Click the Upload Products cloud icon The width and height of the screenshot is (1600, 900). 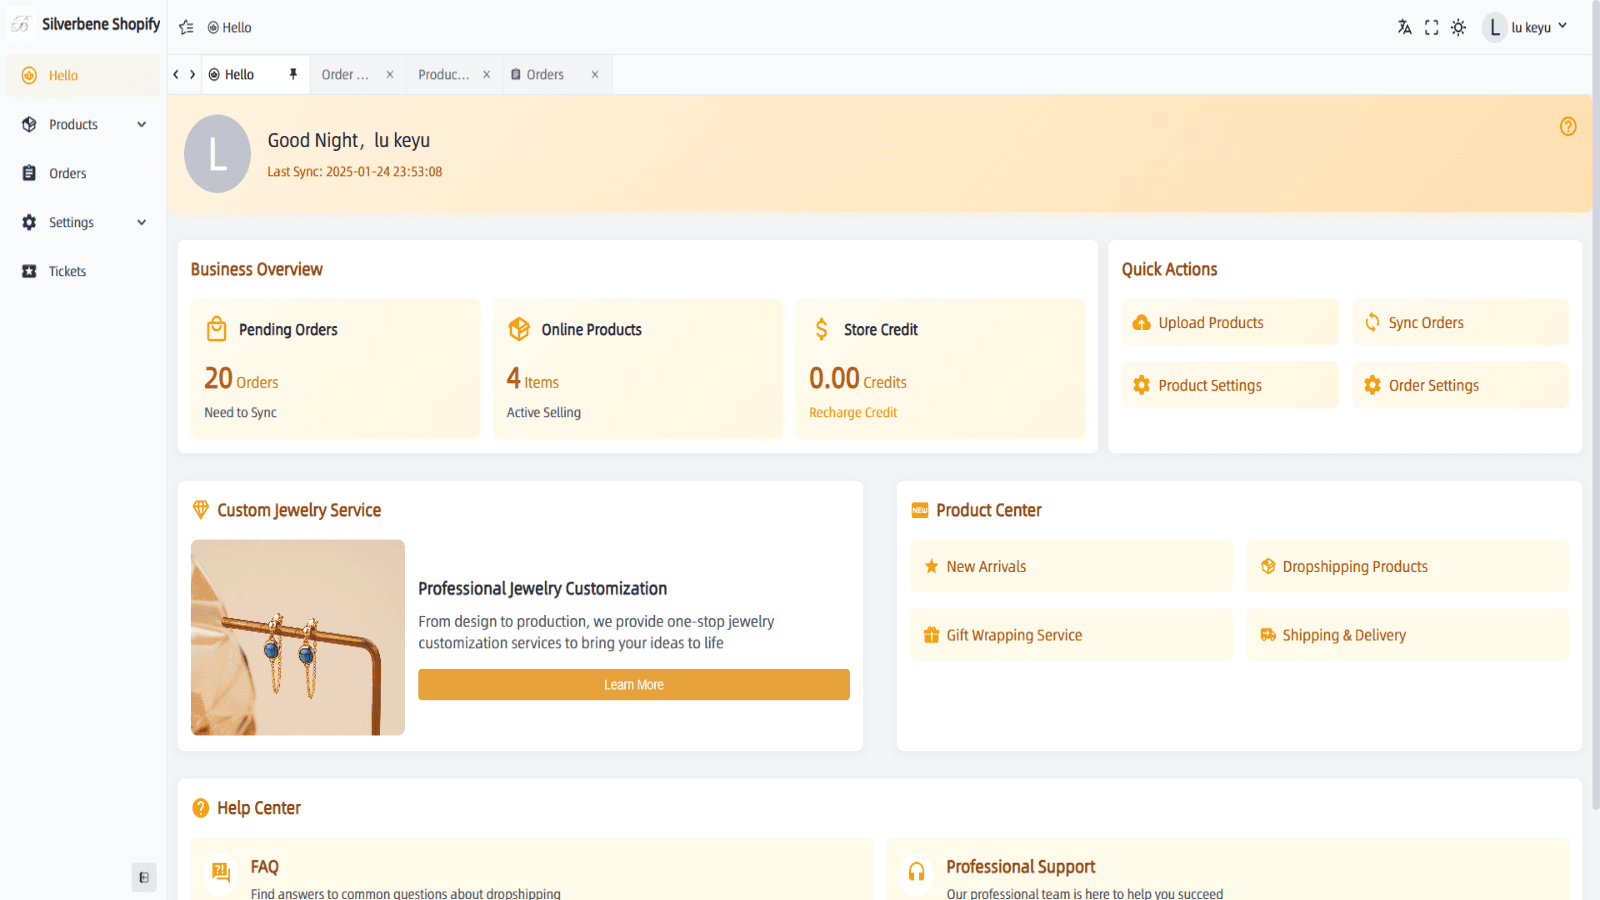tap(1141, 323)
